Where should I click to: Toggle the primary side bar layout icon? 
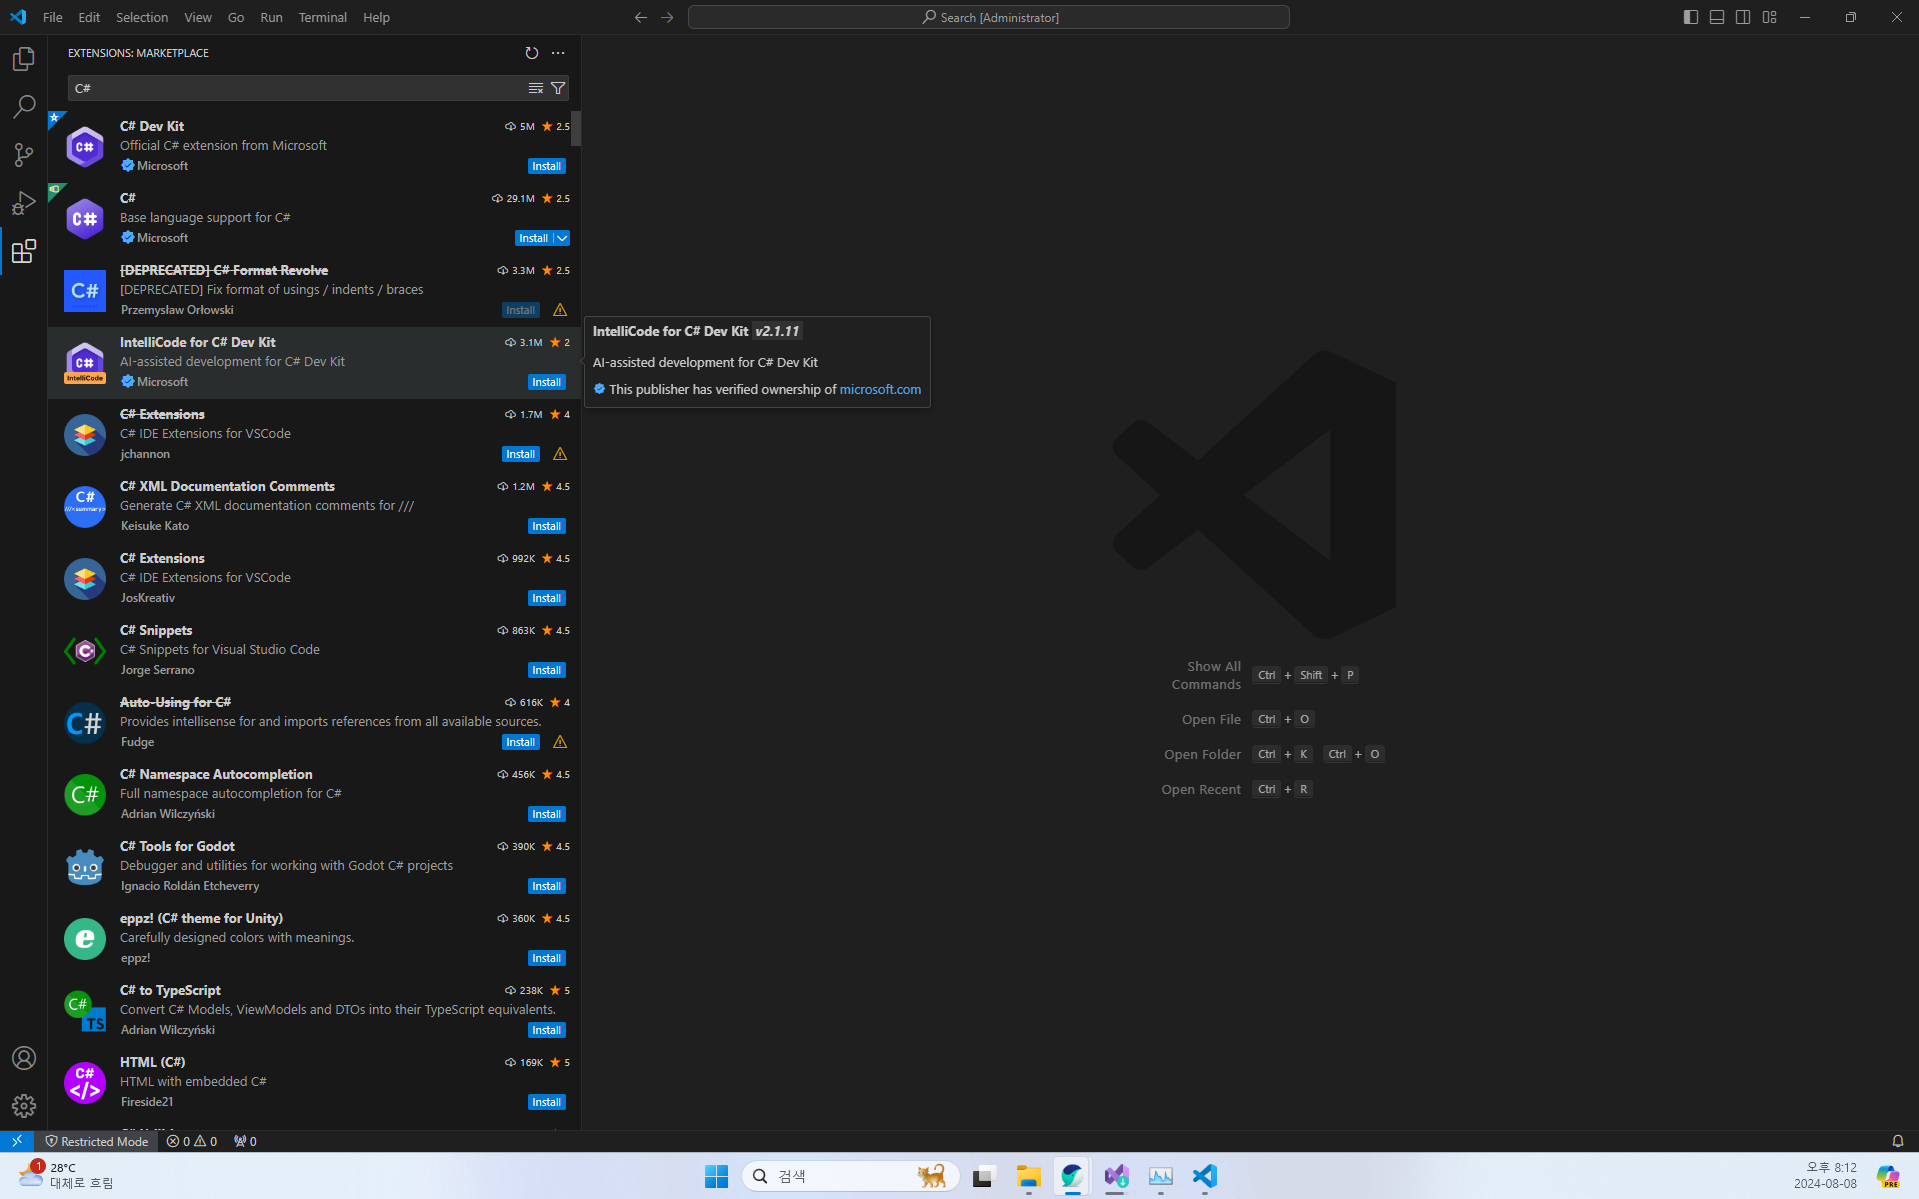(x=1691, y=17)
